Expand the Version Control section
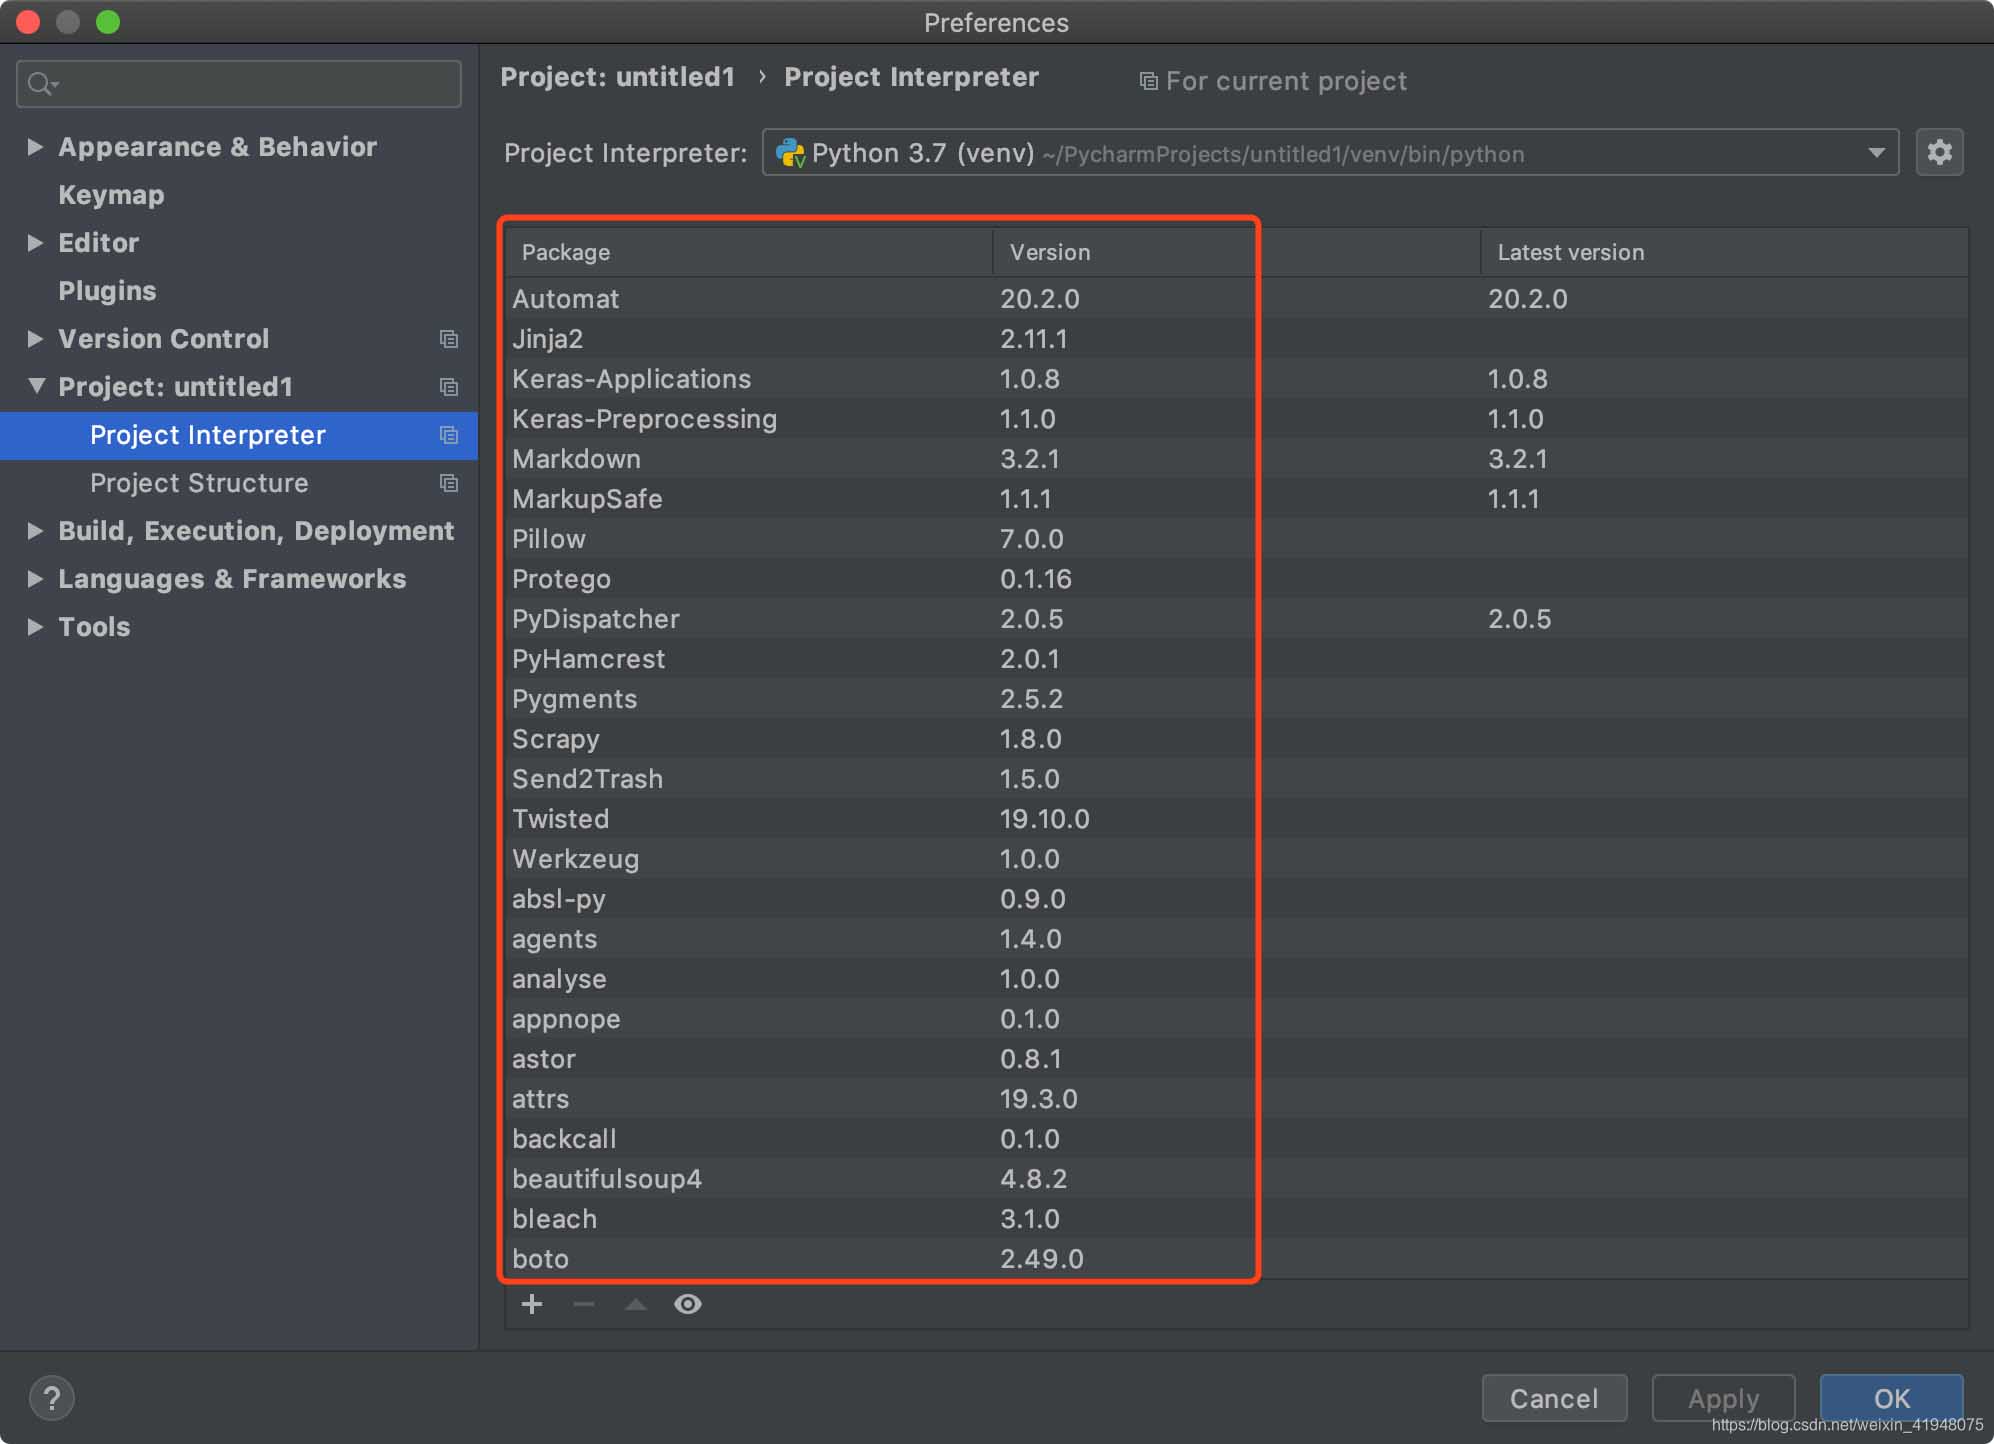The width and height of the screenshot is (1994, 1444). pyautogui.click(x=36, y=339)
